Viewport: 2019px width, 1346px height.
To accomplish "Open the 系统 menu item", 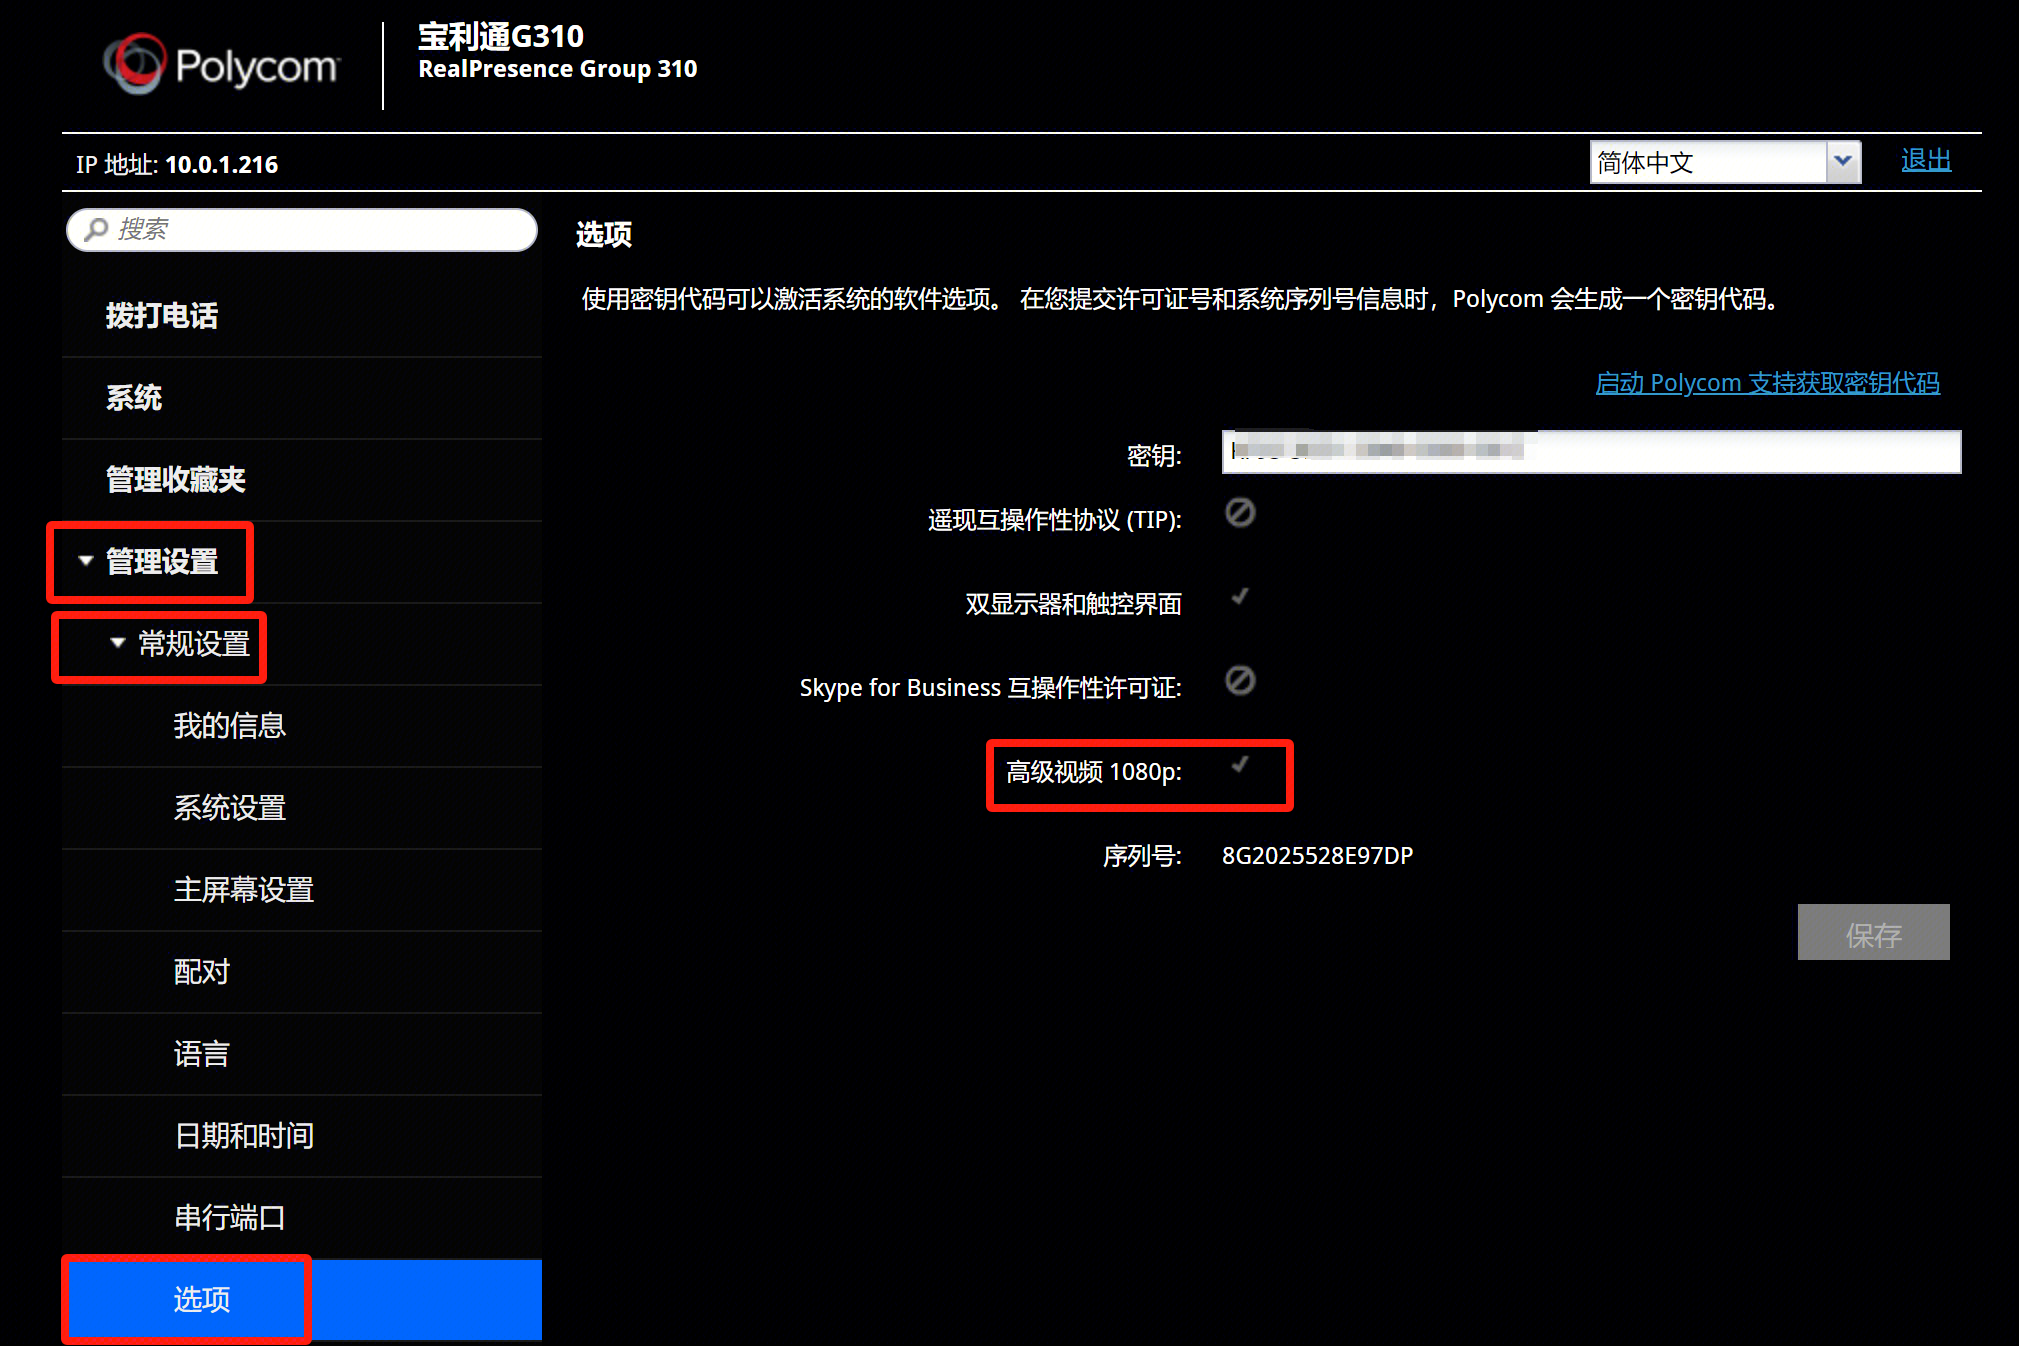I will (302, 398).
